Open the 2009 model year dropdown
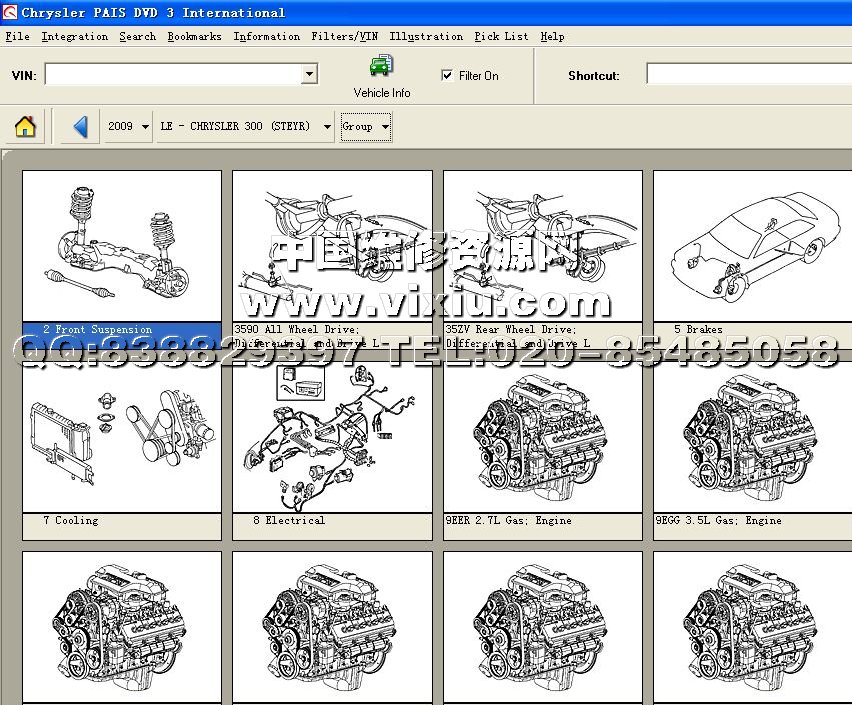The height and width of the screenshot is (705, 852). (129, 127)
